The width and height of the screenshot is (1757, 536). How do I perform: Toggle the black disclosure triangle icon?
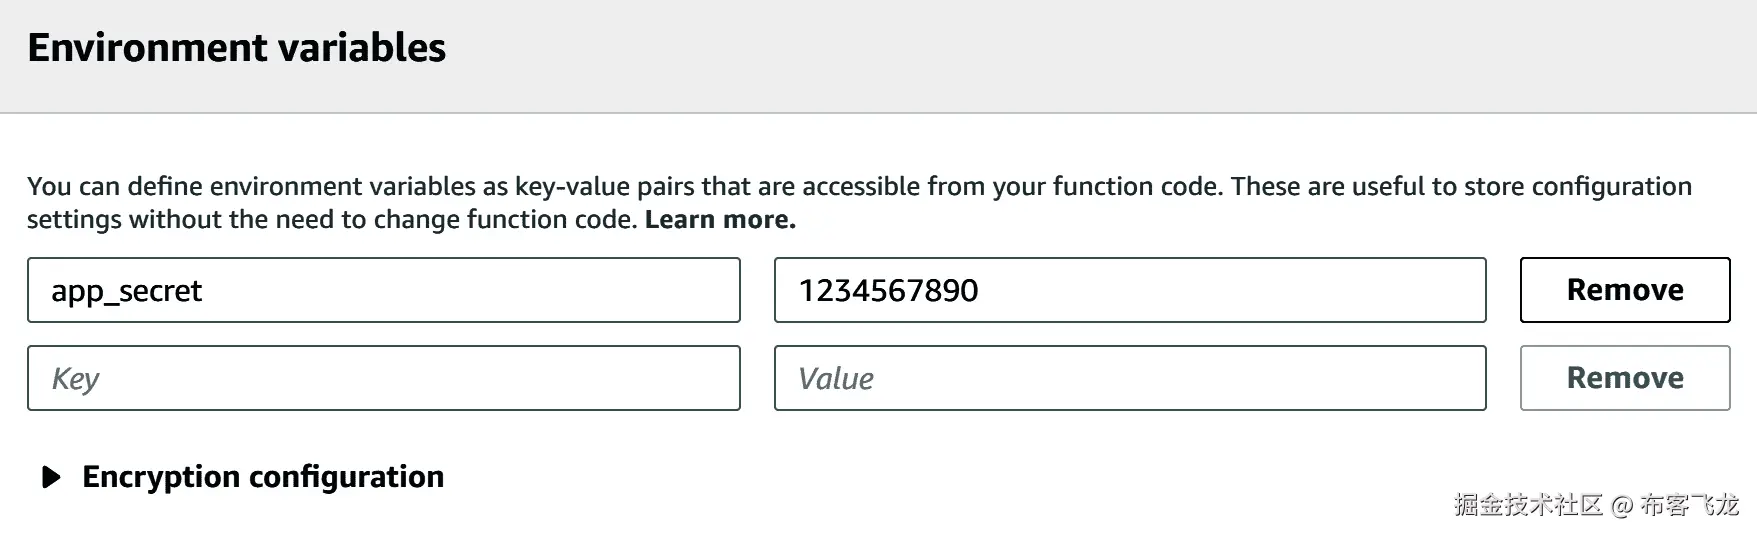click(51, 477)
